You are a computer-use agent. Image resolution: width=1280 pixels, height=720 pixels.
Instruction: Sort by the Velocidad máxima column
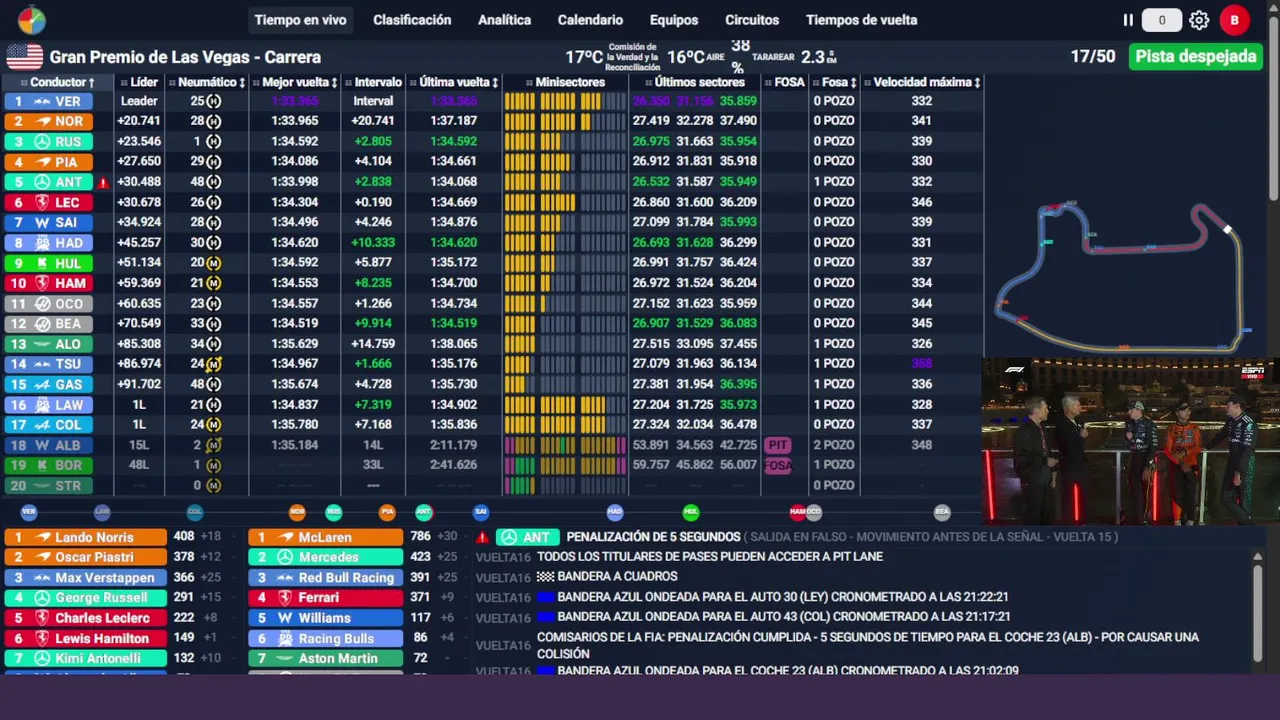point(923,82)
